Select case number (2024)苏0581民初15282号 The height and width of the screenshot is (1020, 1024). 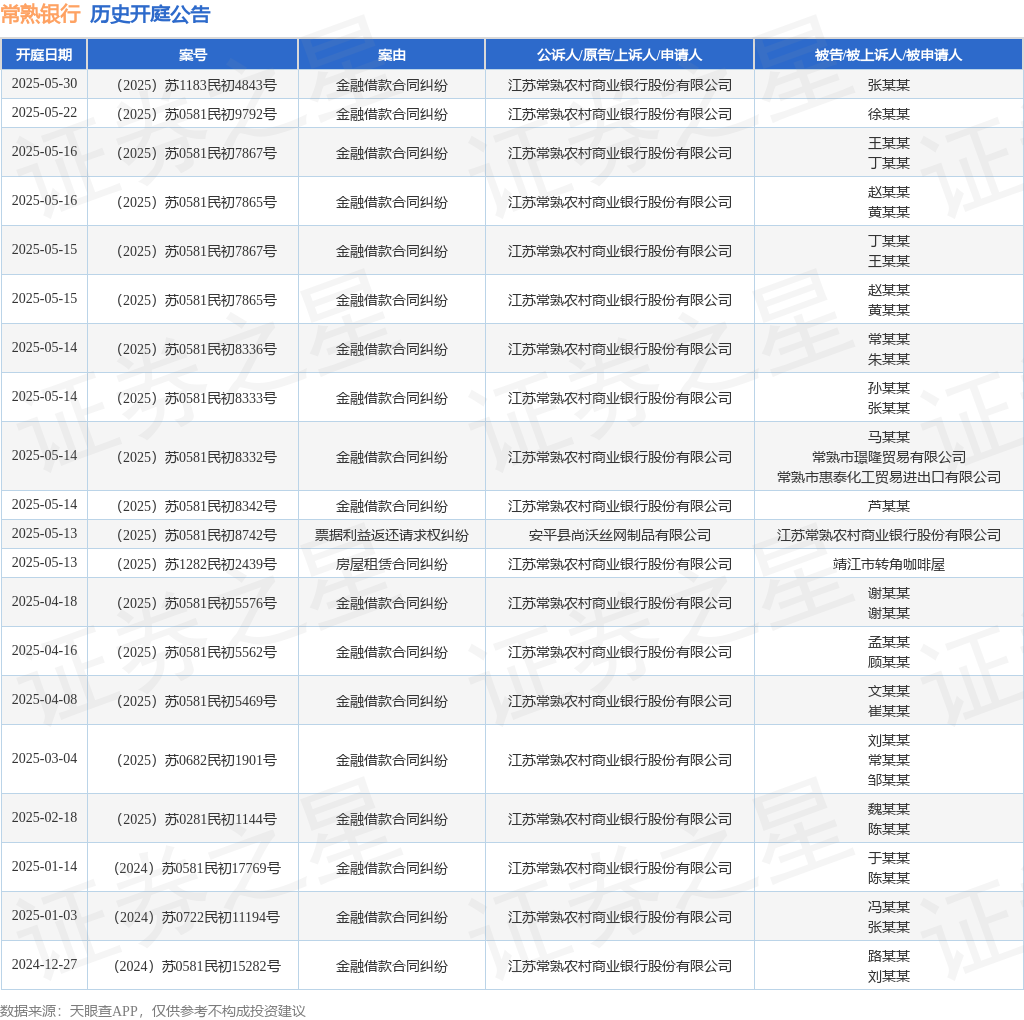click(197, 966)
